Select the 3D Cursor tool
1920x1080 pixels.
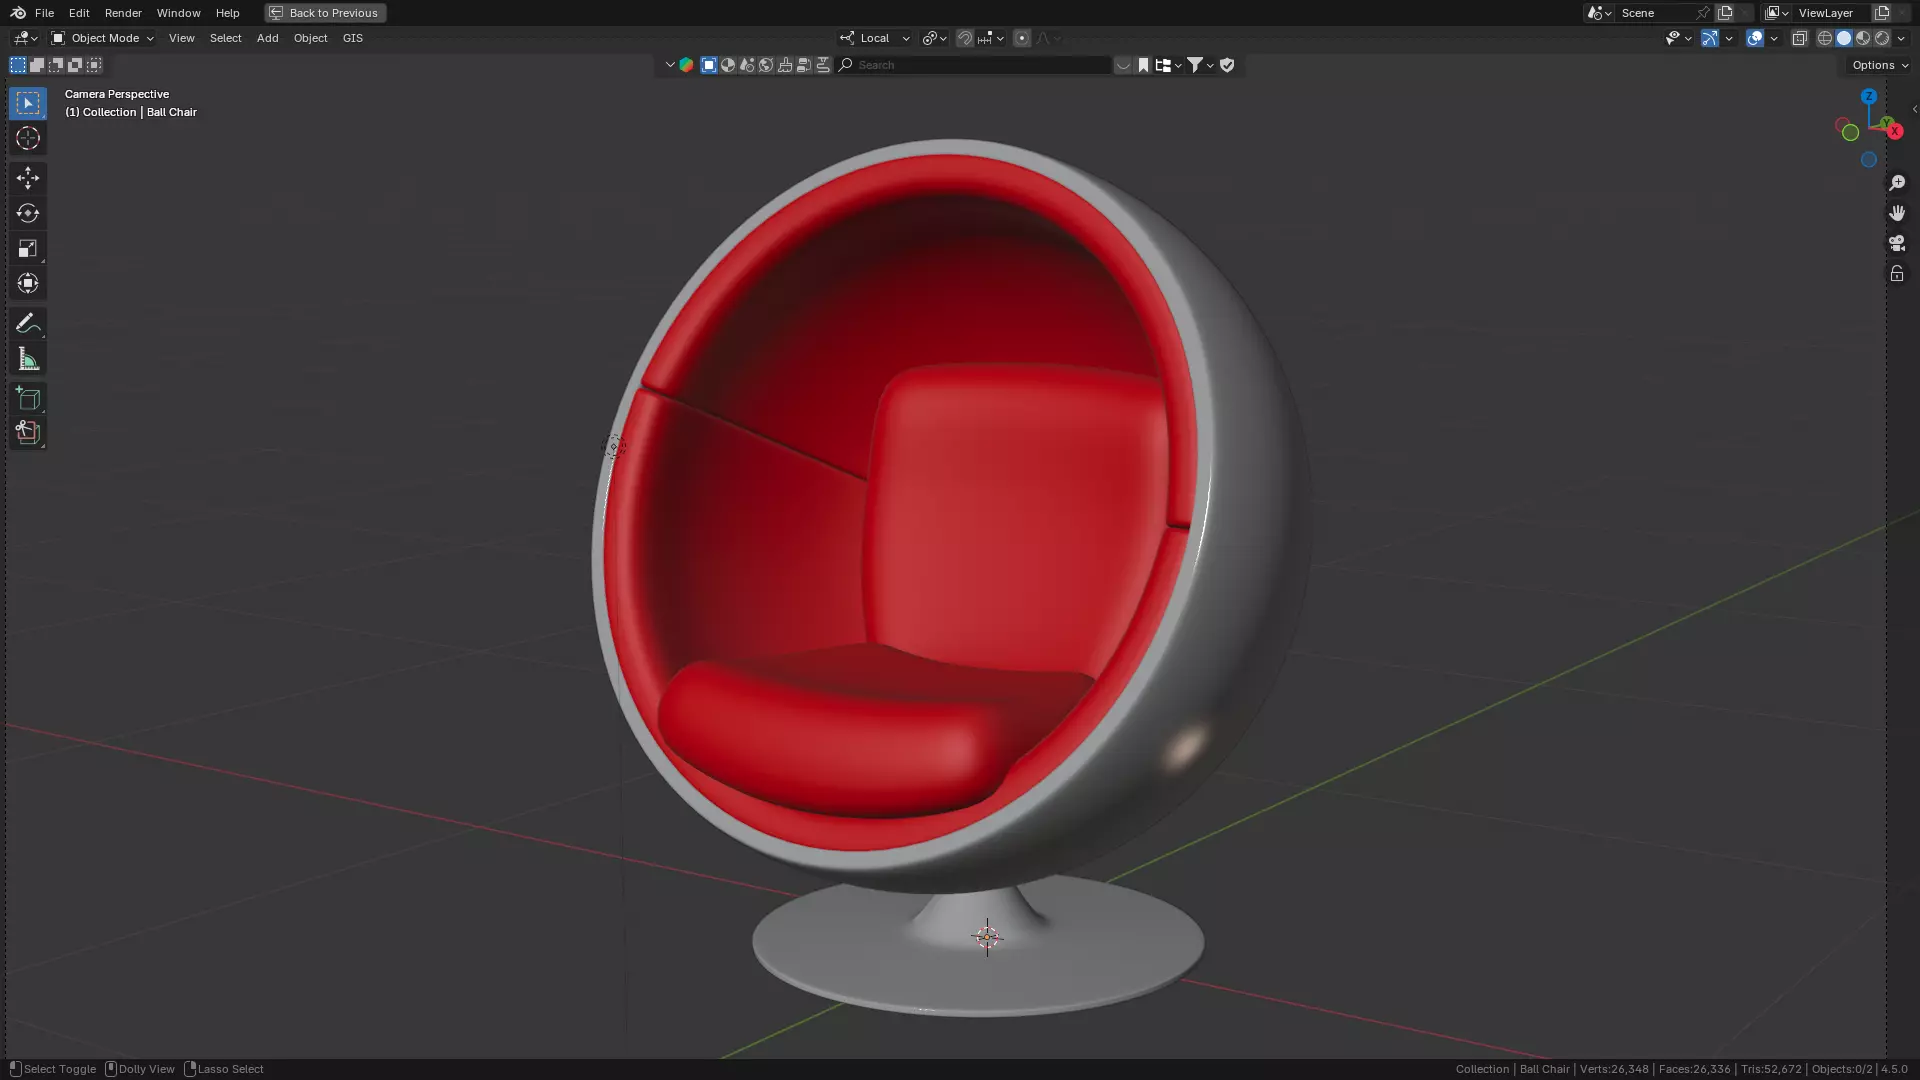click(28, 138)
